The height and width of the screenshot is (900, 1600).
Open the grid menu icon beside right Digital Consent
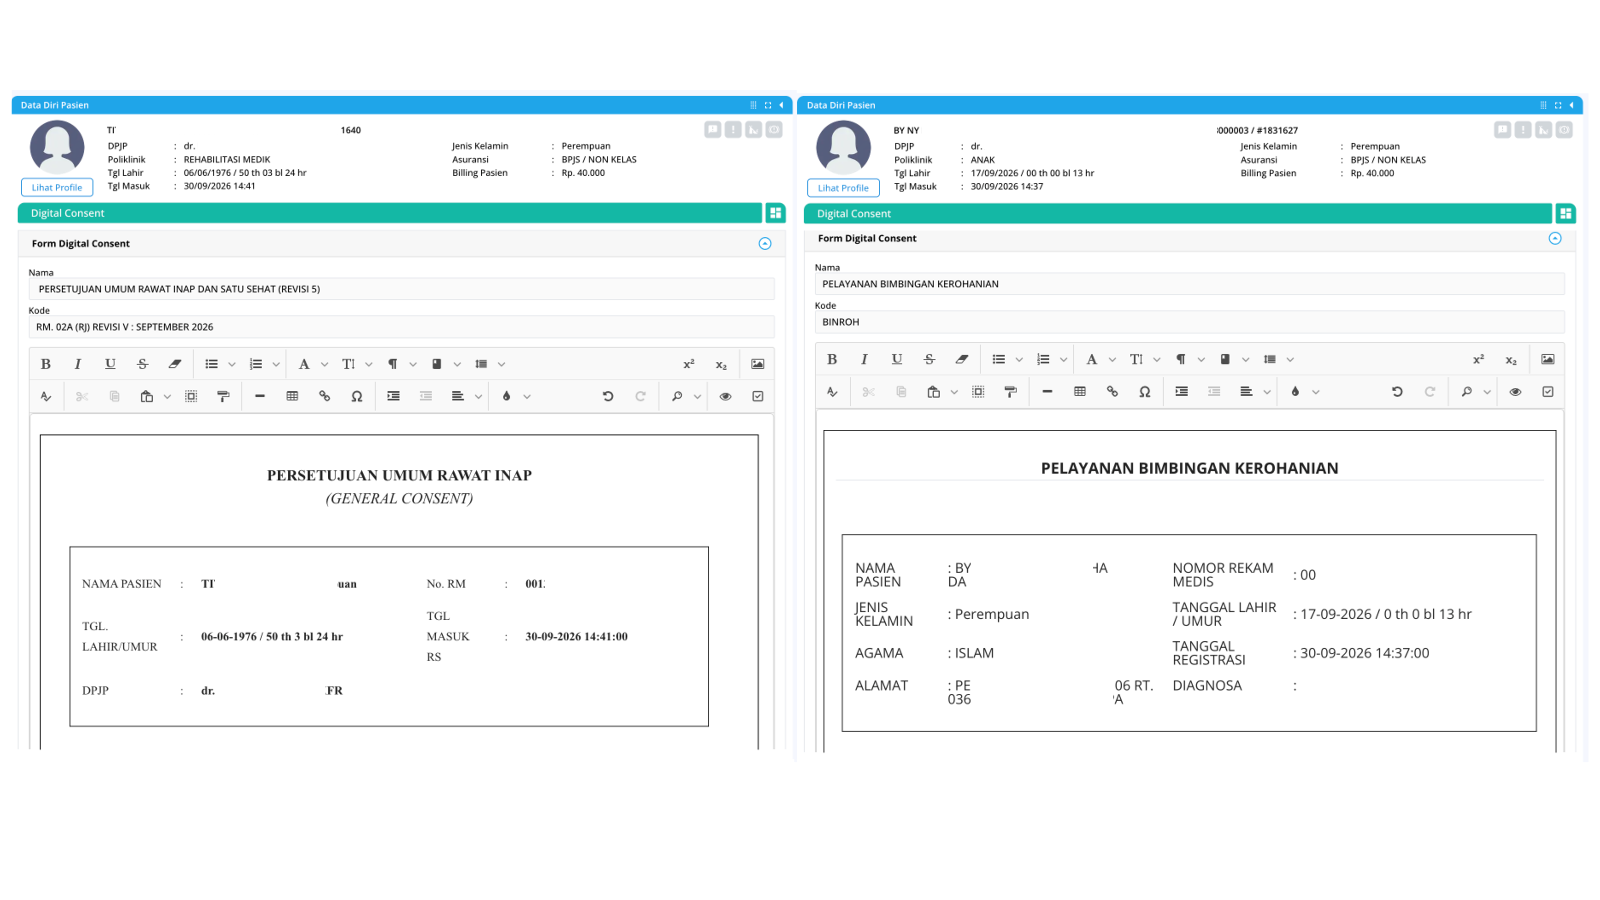tap(1566, 213)
